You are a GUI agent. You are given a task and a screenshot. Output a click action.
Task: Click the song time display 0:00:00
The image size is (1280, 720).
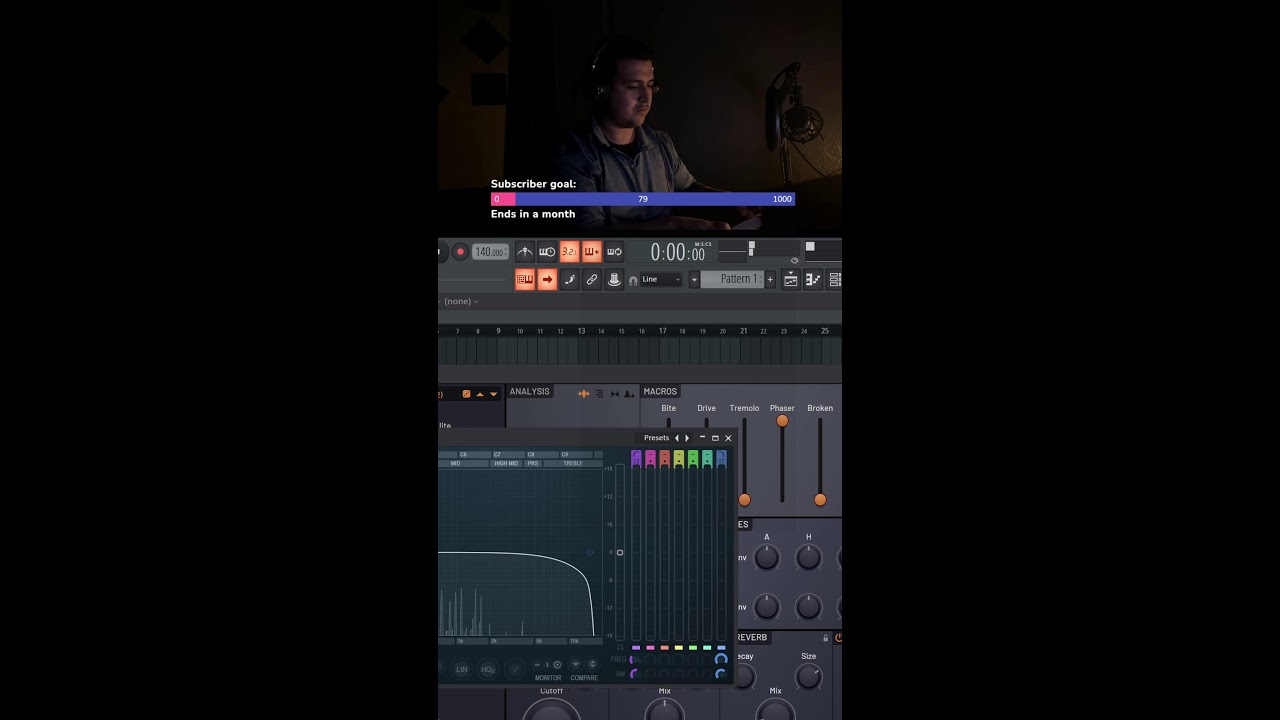click(x=678, y=253)
